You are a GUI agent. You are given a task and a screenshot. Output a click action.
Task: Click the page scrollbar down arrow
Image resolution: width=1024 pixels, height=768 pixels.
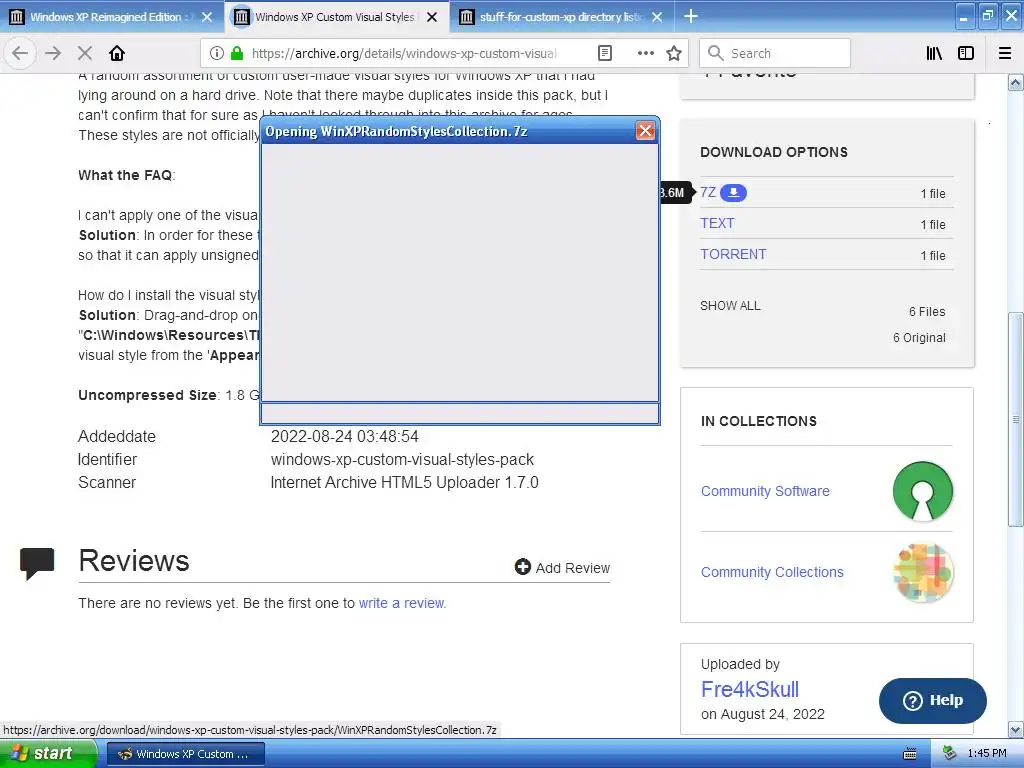1015,729
